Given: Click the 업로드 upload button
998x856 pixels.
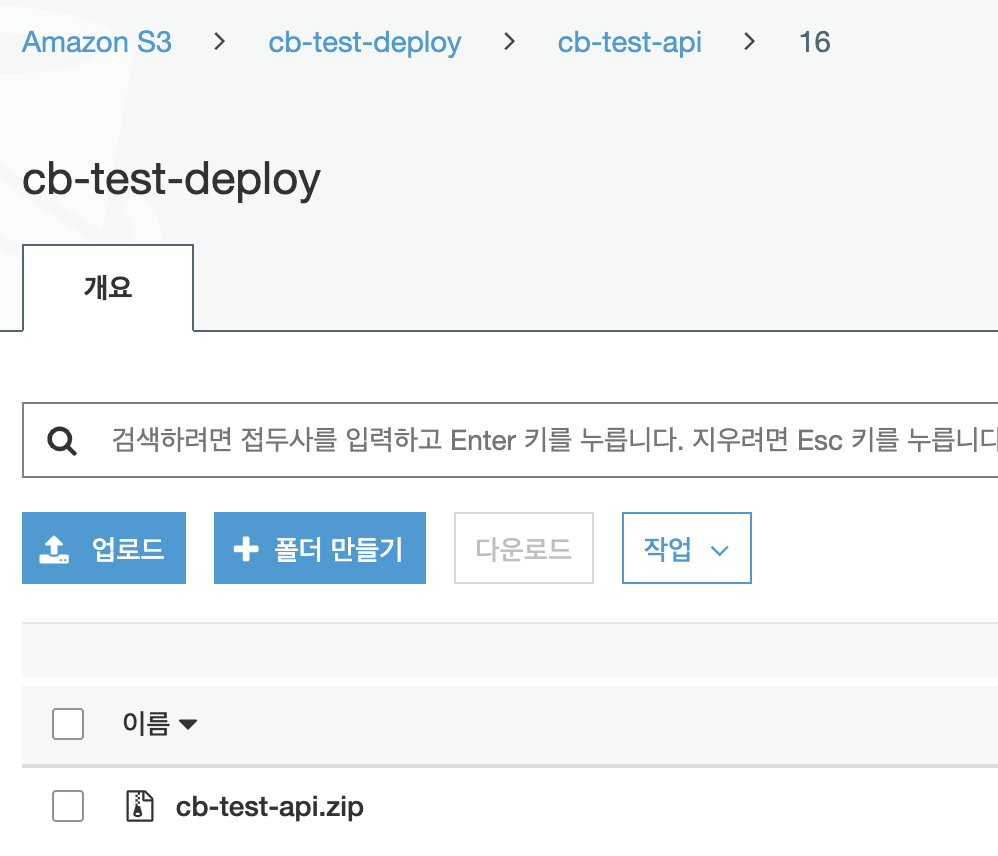Looking at the screenshot, I should pos(104,548).
